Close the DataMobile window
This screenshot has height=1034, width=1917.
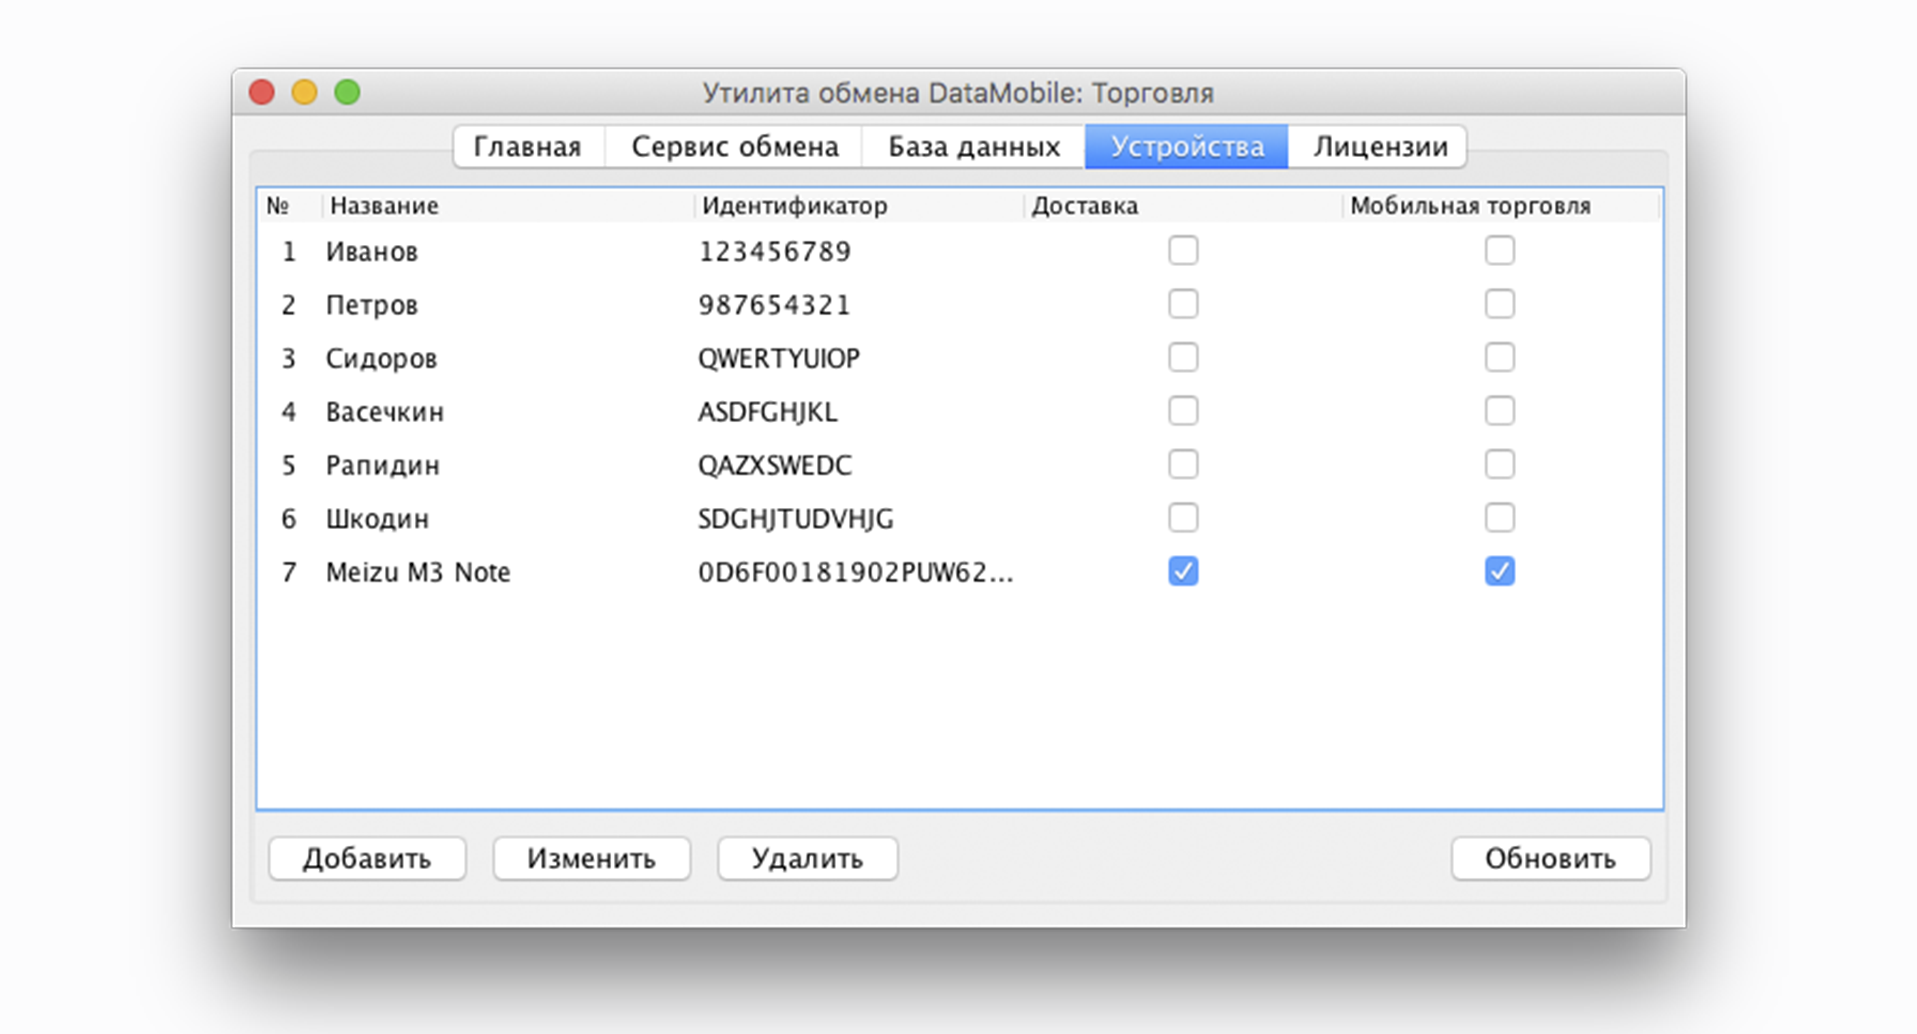pos(262,93)
